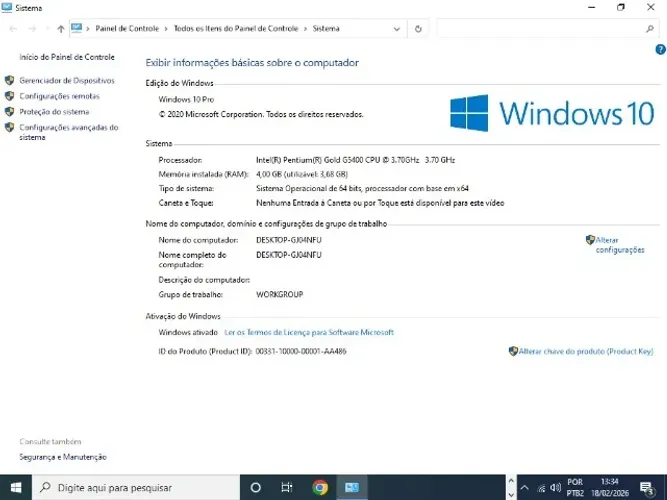Image resolution: width=667 pixels, height=500 pixels.
Task: Click shield icon beside Gerenciador de Dispositivos
Action: click(x=9, y=80)
